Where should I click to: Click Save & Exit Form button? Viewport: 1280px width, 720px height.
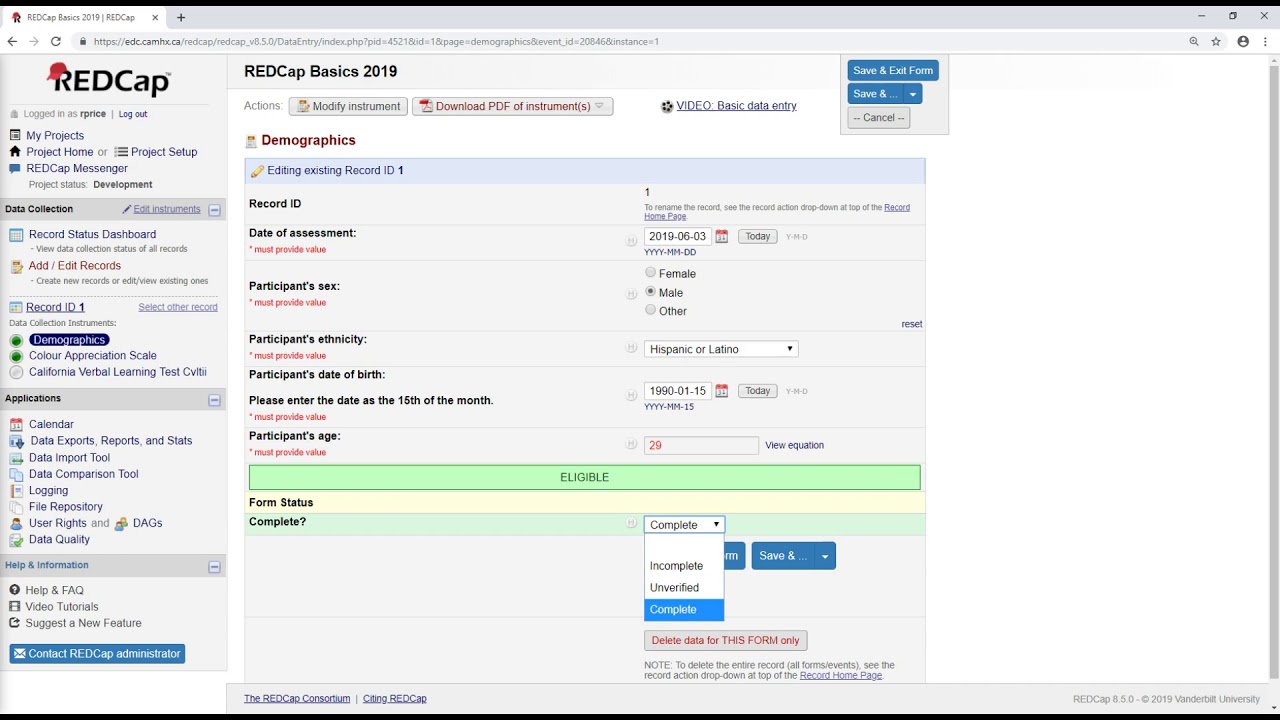point(893,70)
